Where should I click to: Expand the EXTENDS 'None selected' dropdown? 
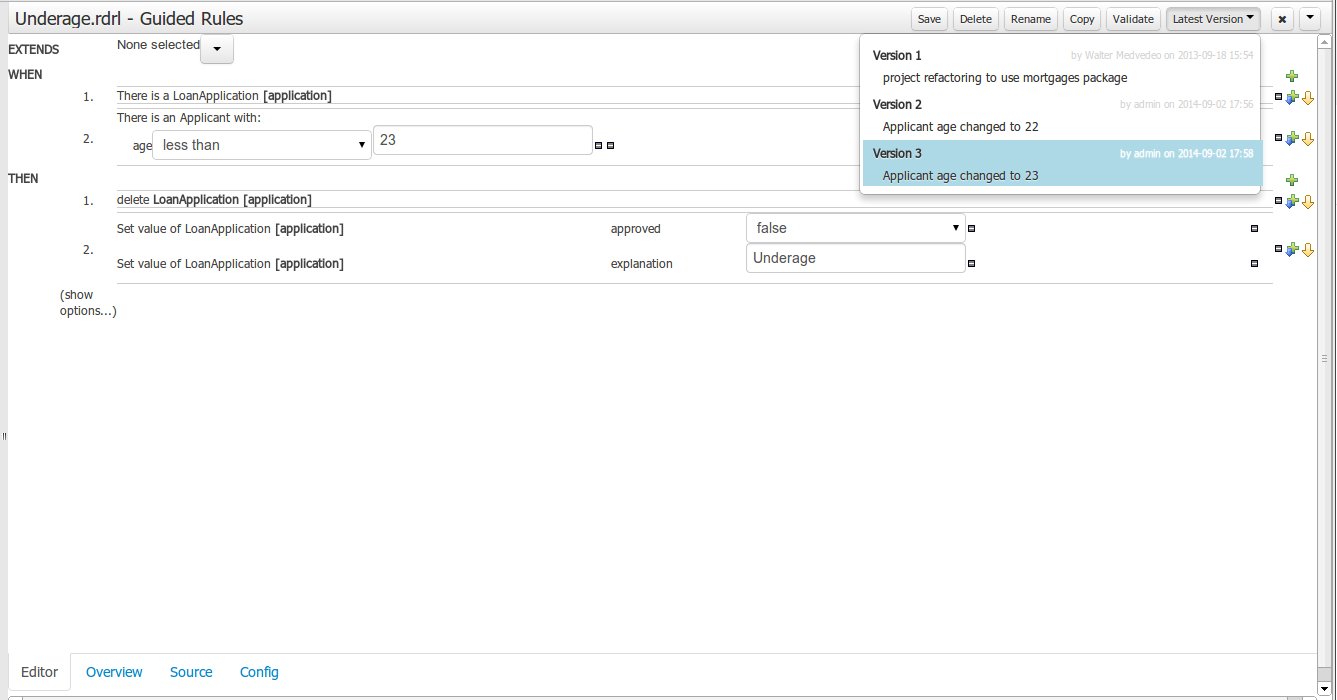217,49
